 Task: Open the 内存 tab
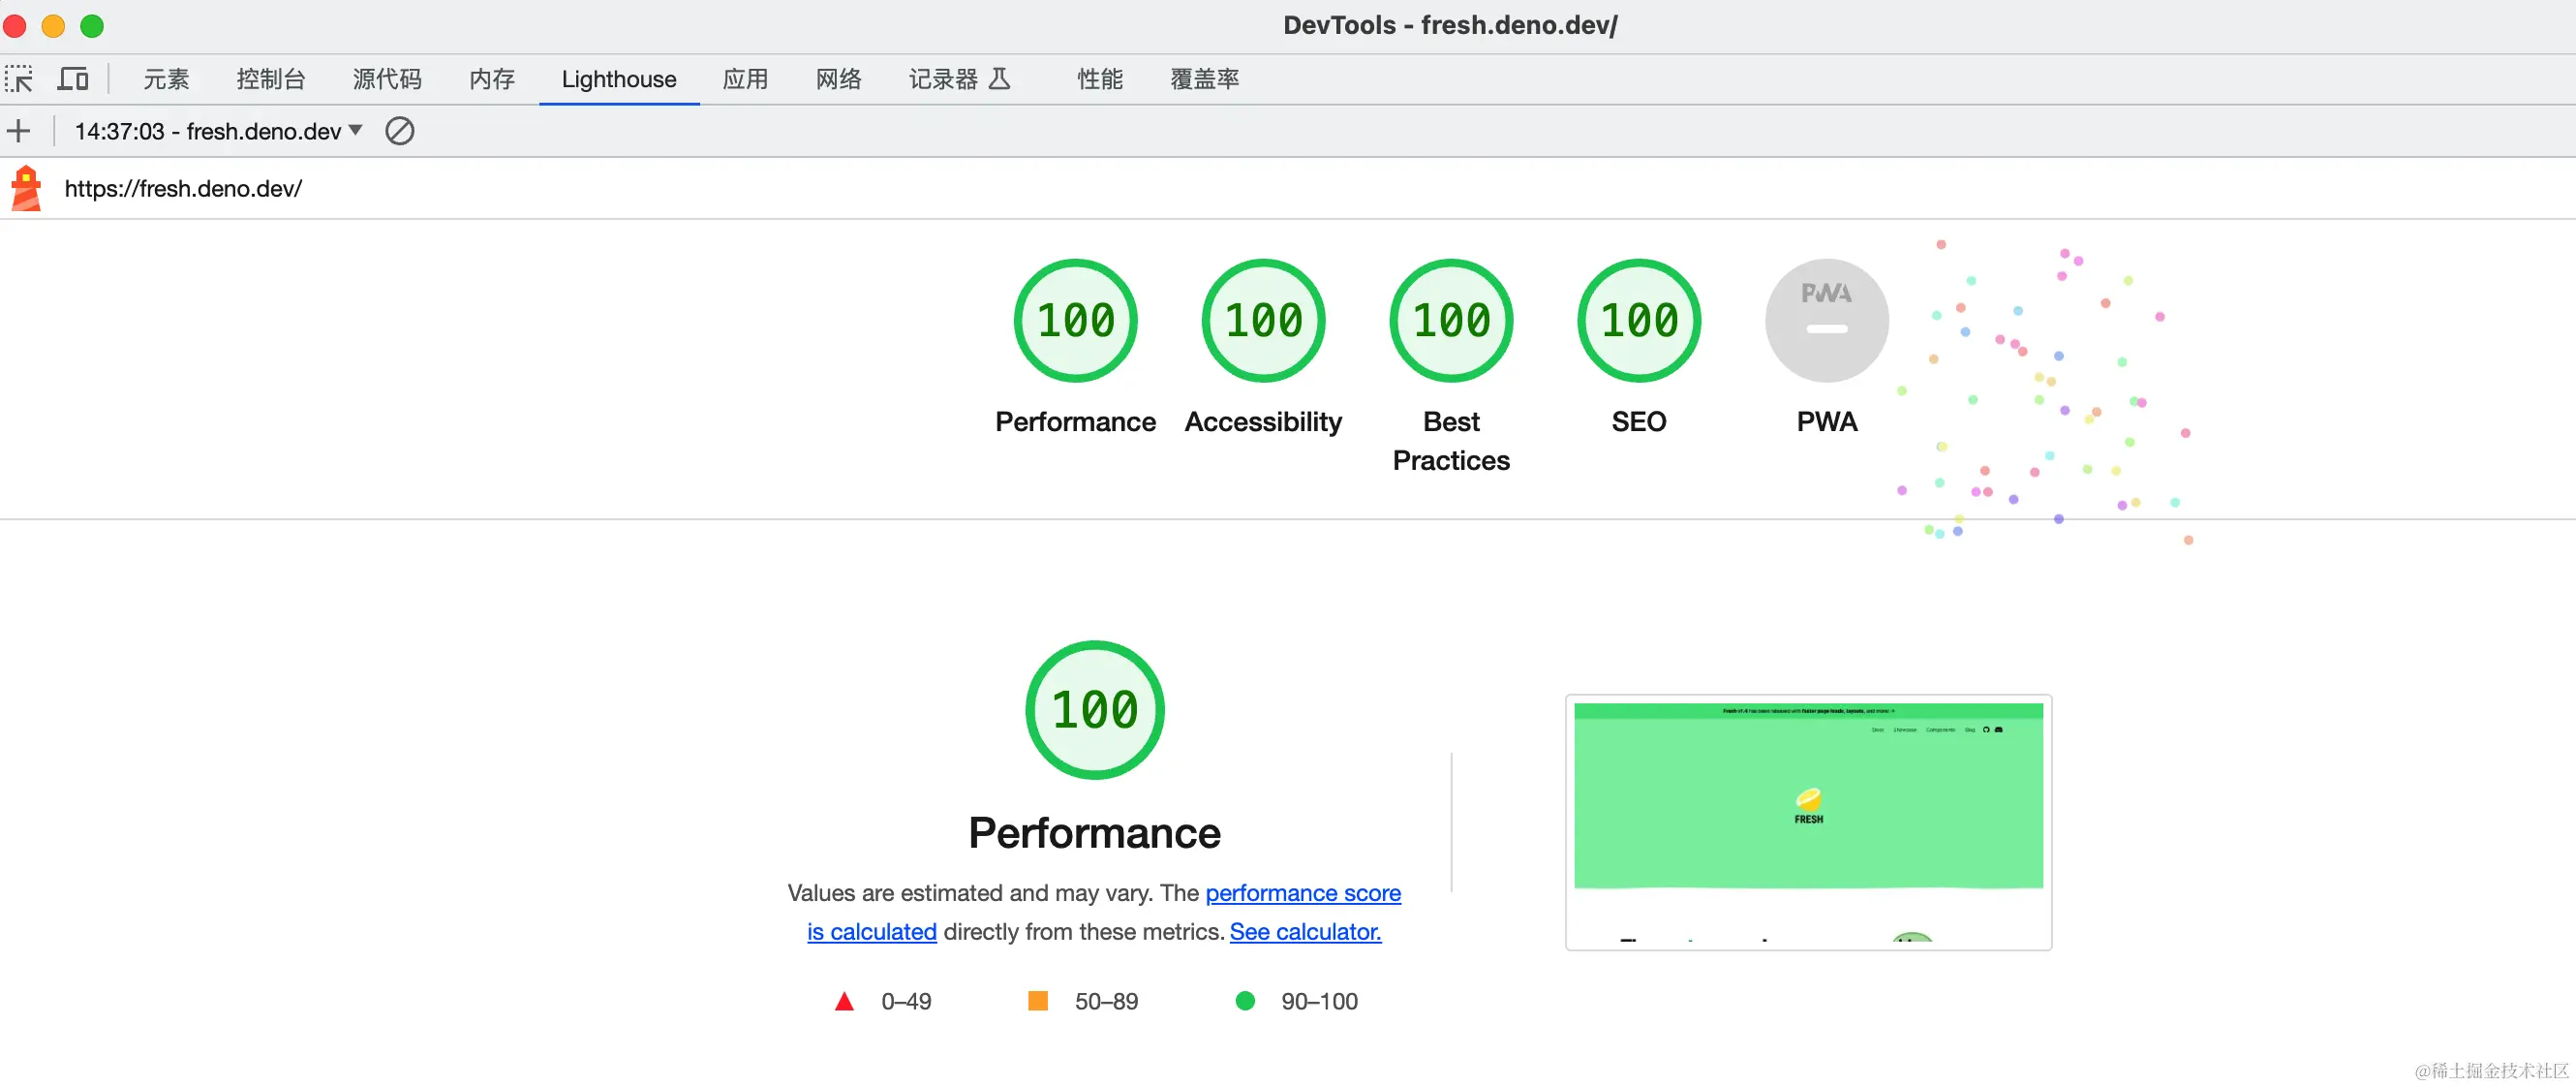point(492,79)
